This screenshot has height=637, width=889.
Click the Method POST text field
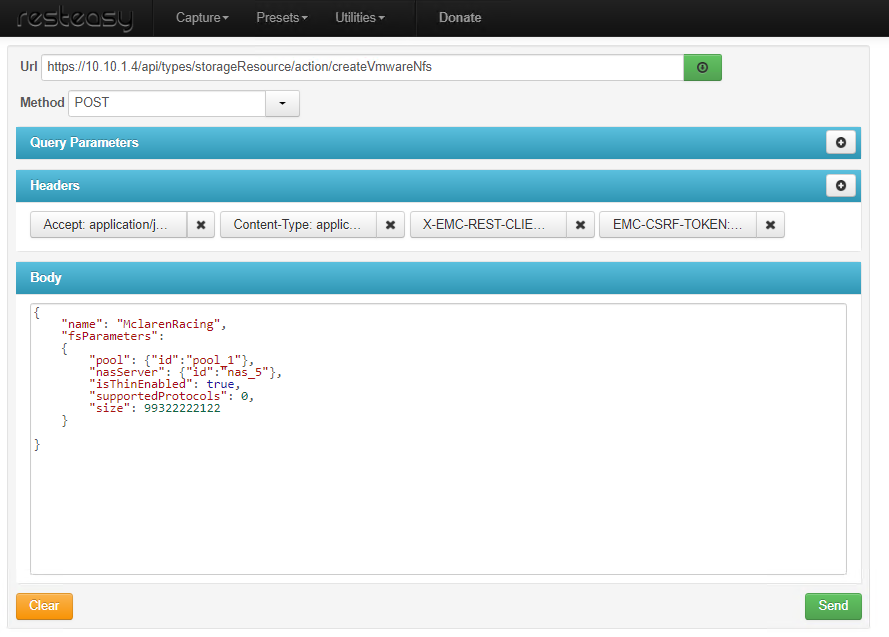pyautogui.click(x=166, y=103)
